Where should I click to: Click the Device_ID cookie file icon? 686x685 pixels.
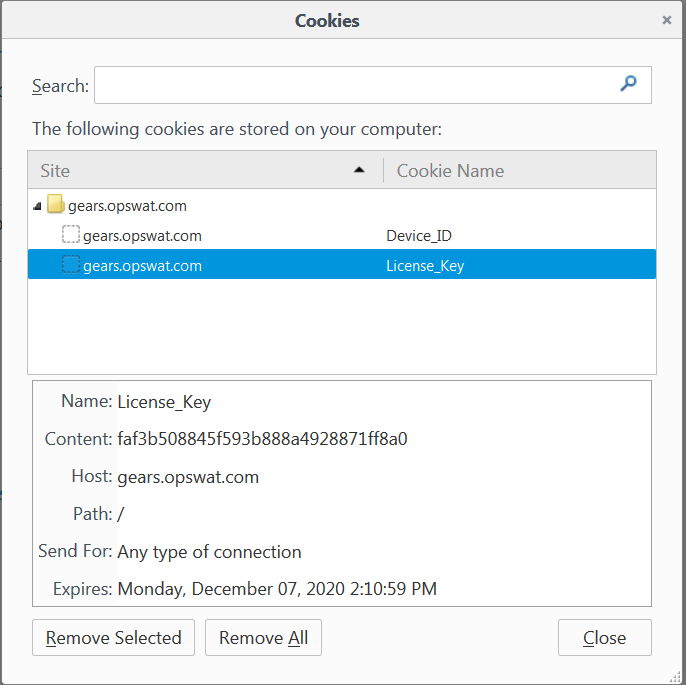(x=71, y=234)
